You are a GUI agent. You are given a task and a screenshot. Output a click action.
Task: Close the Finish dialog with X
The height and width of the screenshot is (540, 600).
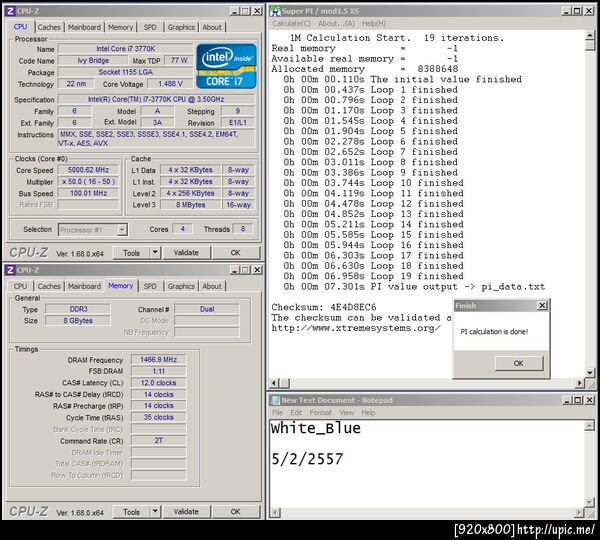tap(542, 305)
